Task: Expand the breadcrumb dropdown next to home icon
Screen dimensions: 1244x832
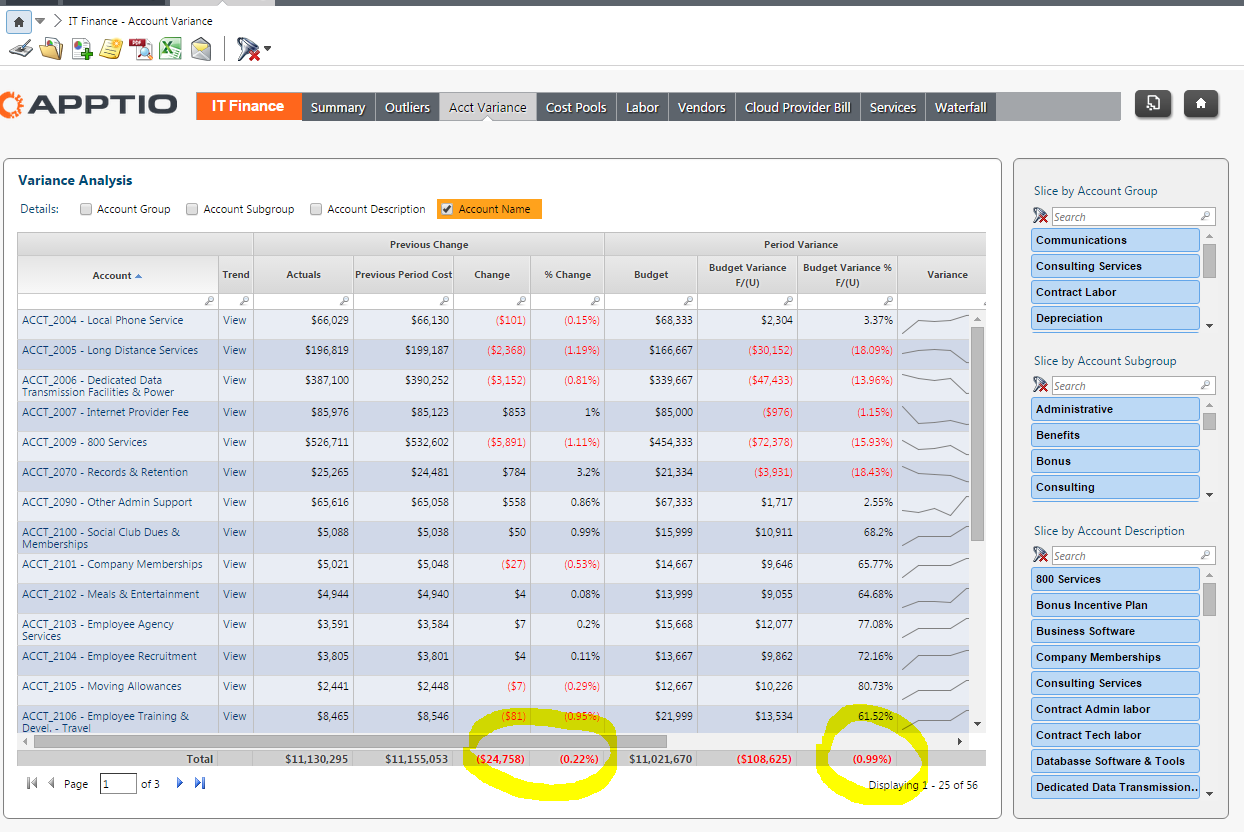Action: [x=39, y=20]
